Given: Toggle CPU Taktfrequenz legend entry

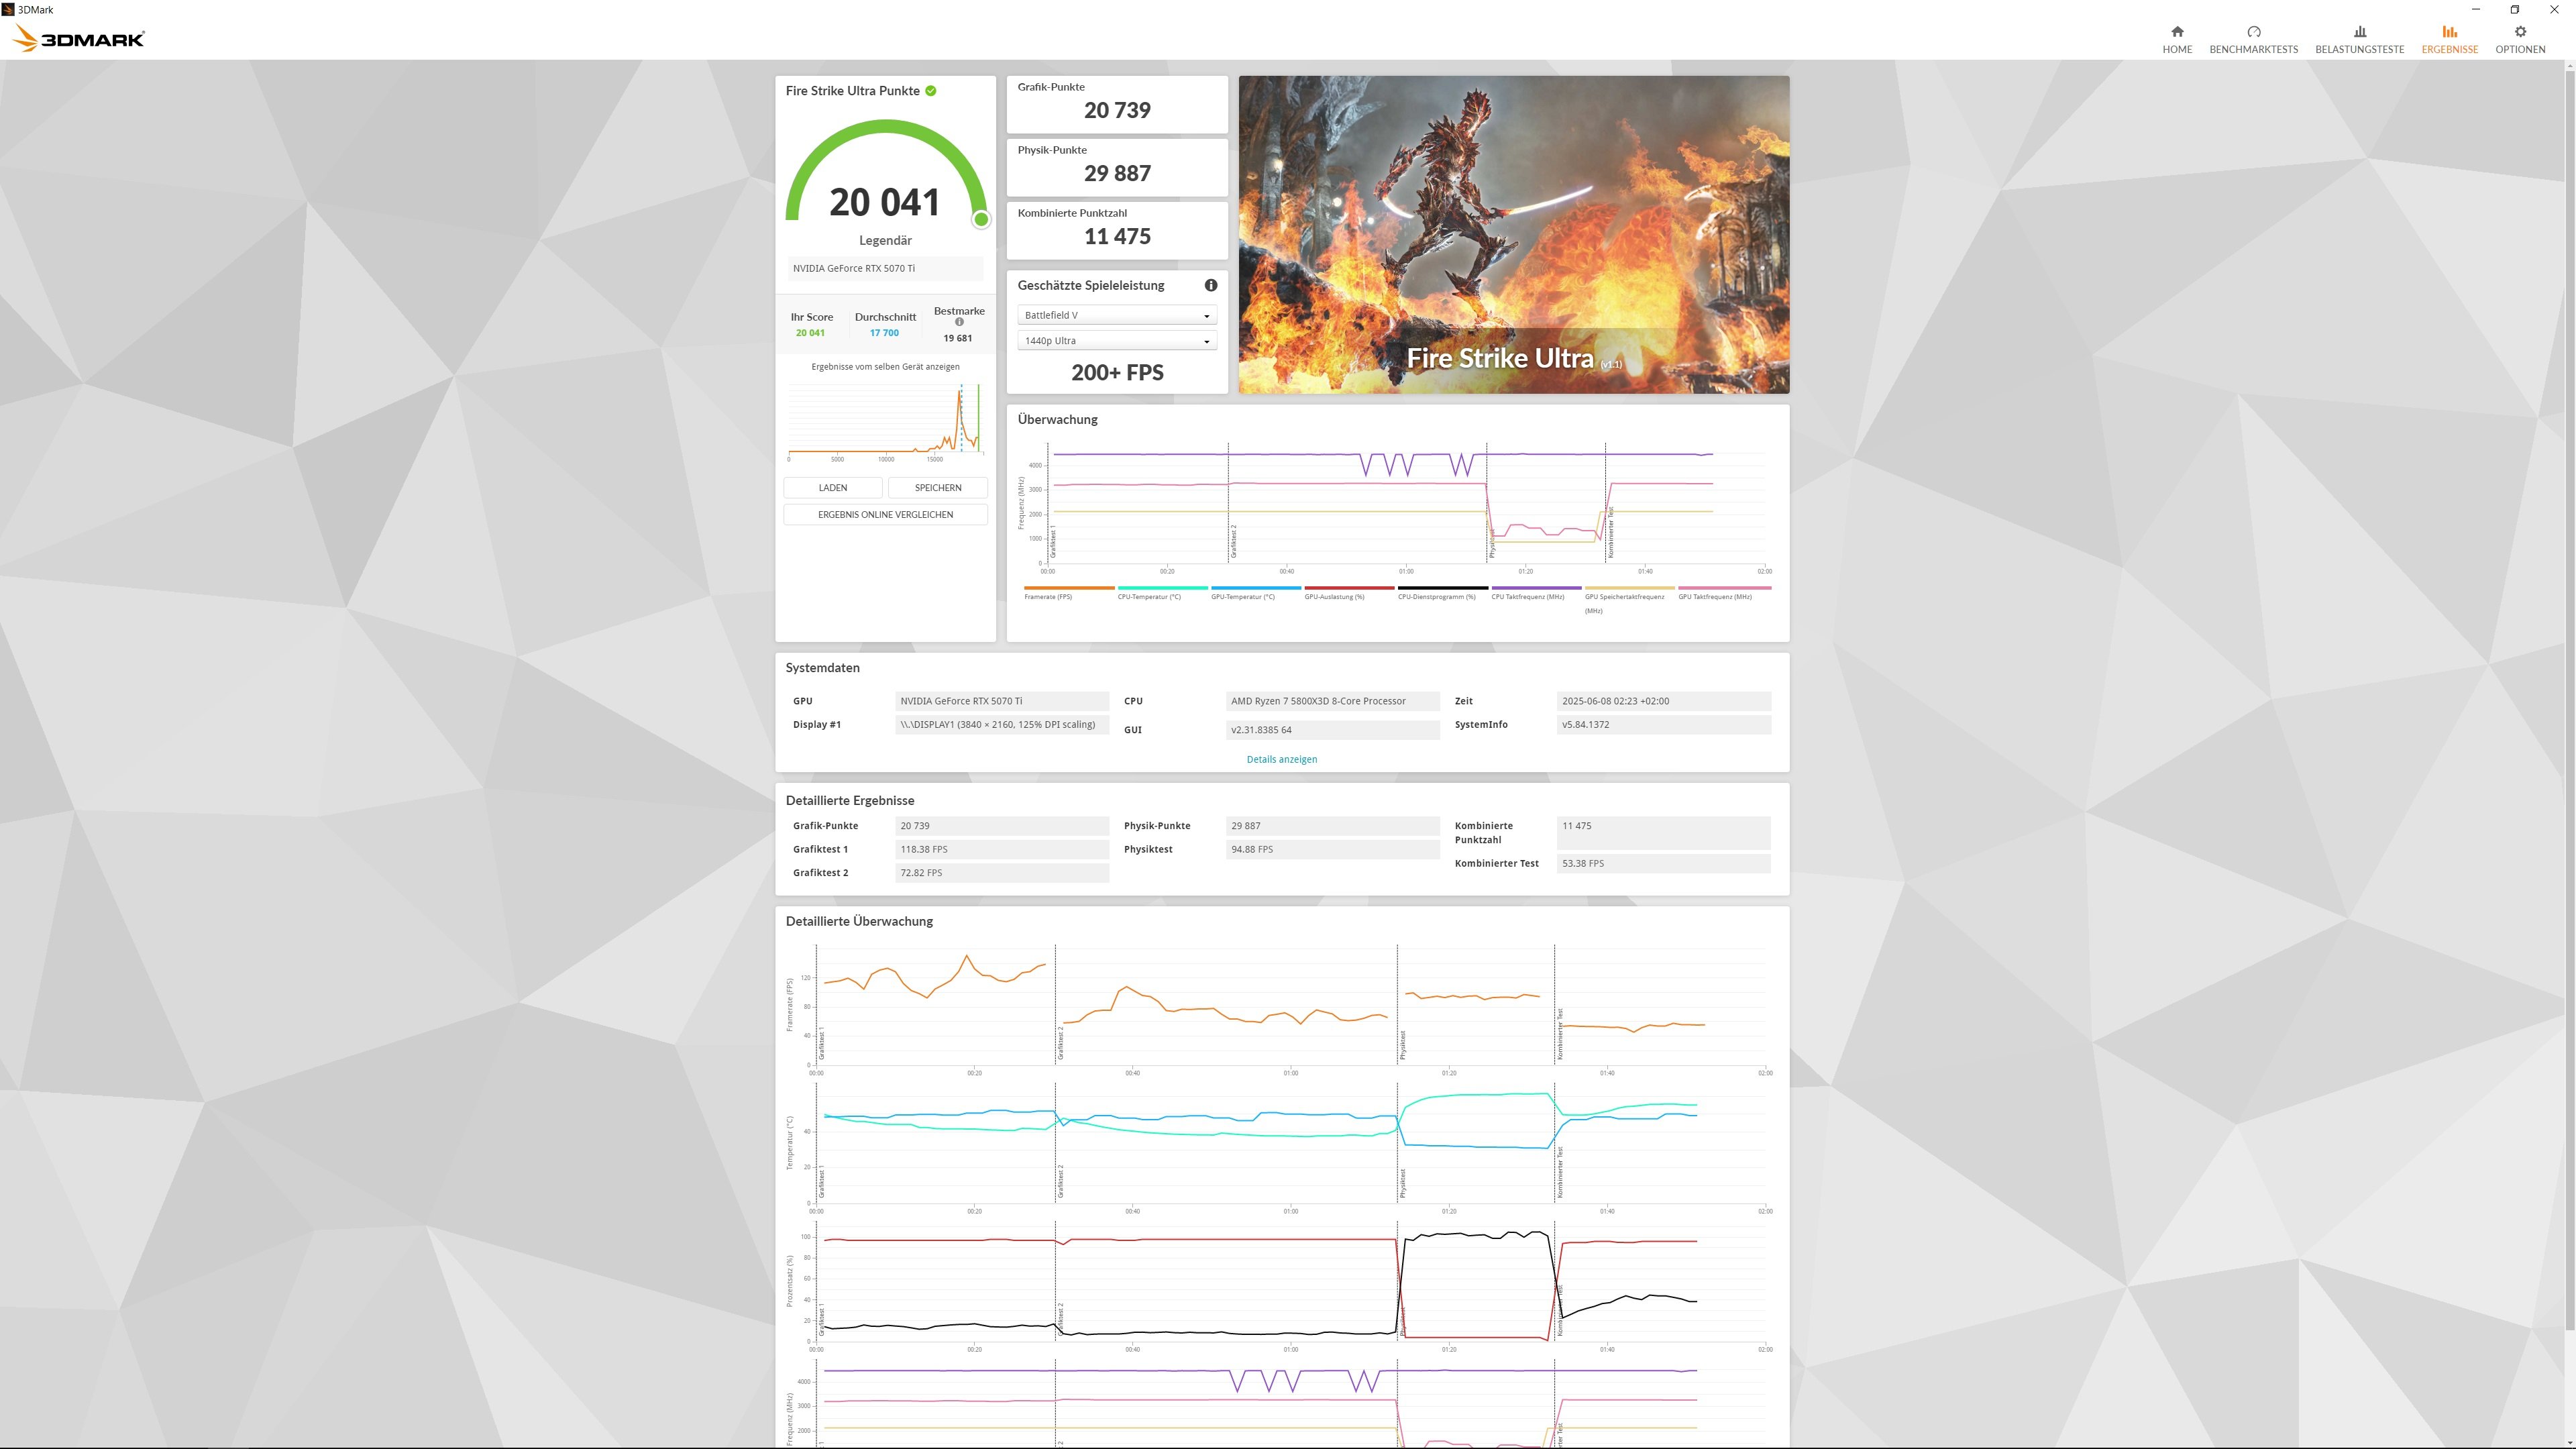Looking at the screenshot, I should point(1527,596).
